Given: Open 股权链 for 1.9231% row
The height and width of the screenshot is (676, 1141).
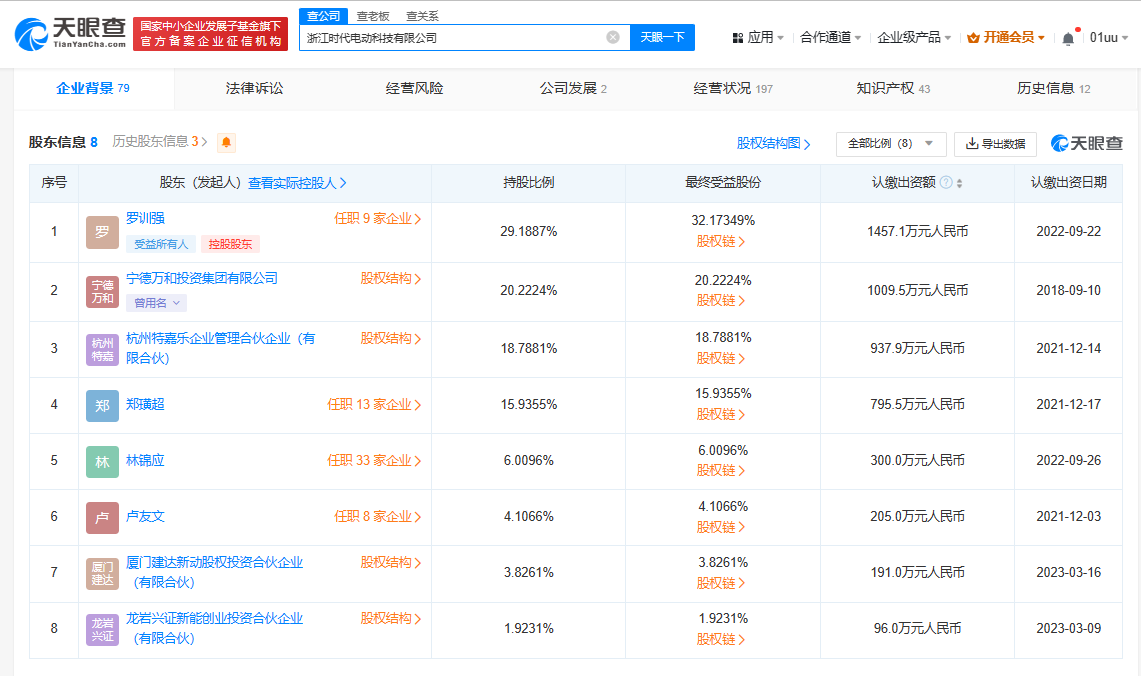Looking at the screenshot, I should coord(720,640).
